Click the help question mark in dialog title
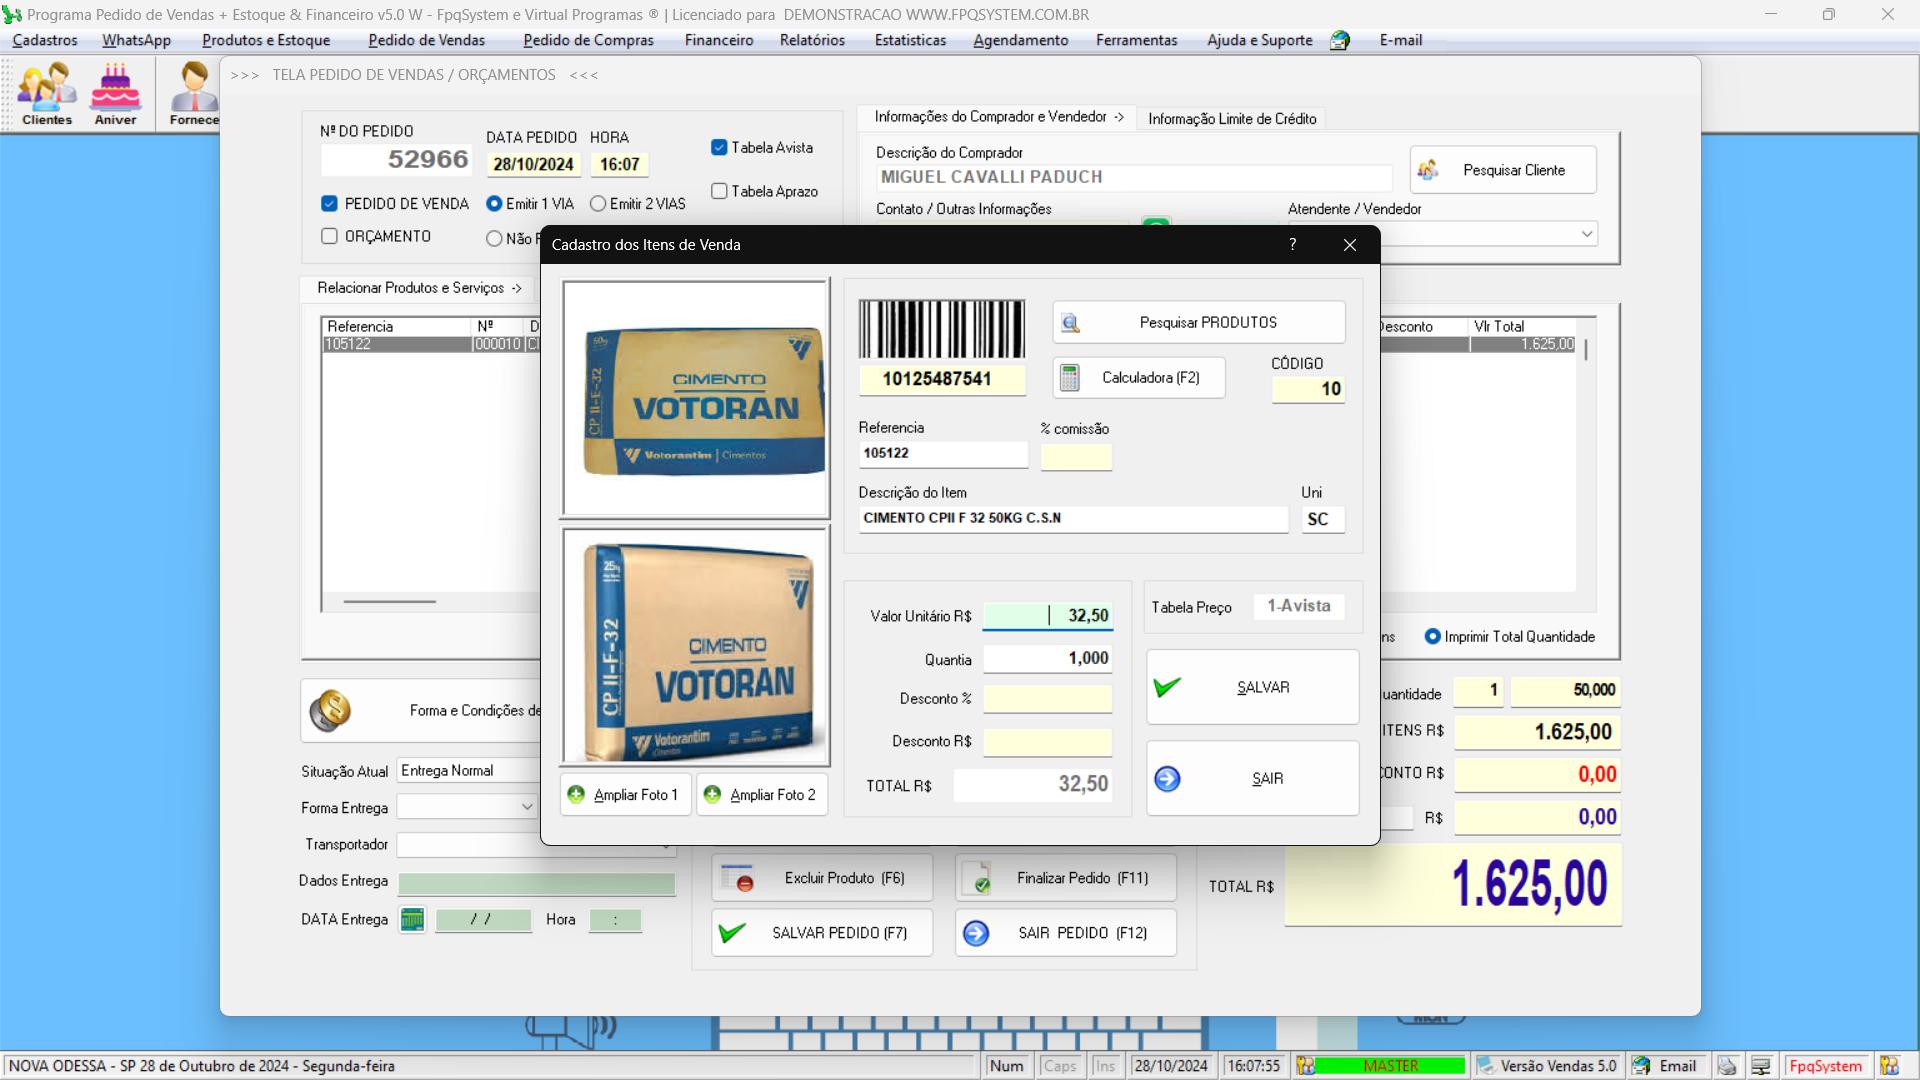 pos(1293,245)
